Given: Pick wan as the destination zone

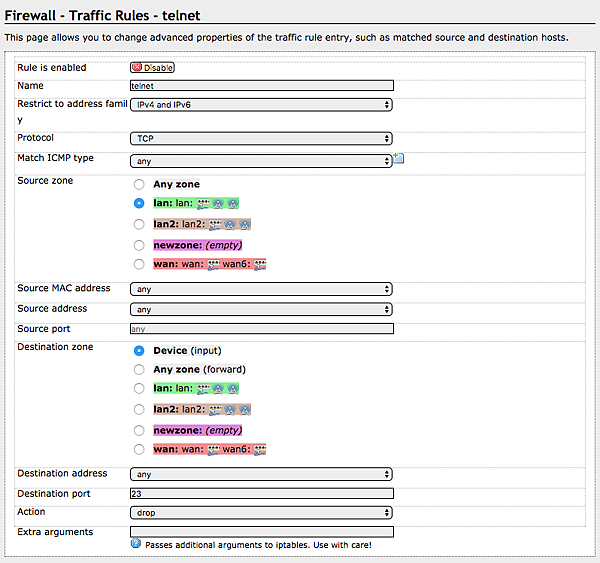Looking at the screenshot, I should click(x=138, y=449).
